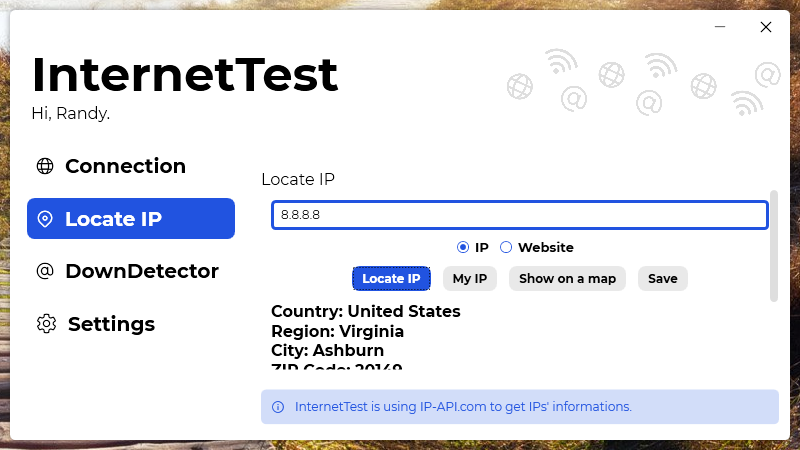Click the gear icon beside Settings
This screenshot has width=800, height=450.
46,323
